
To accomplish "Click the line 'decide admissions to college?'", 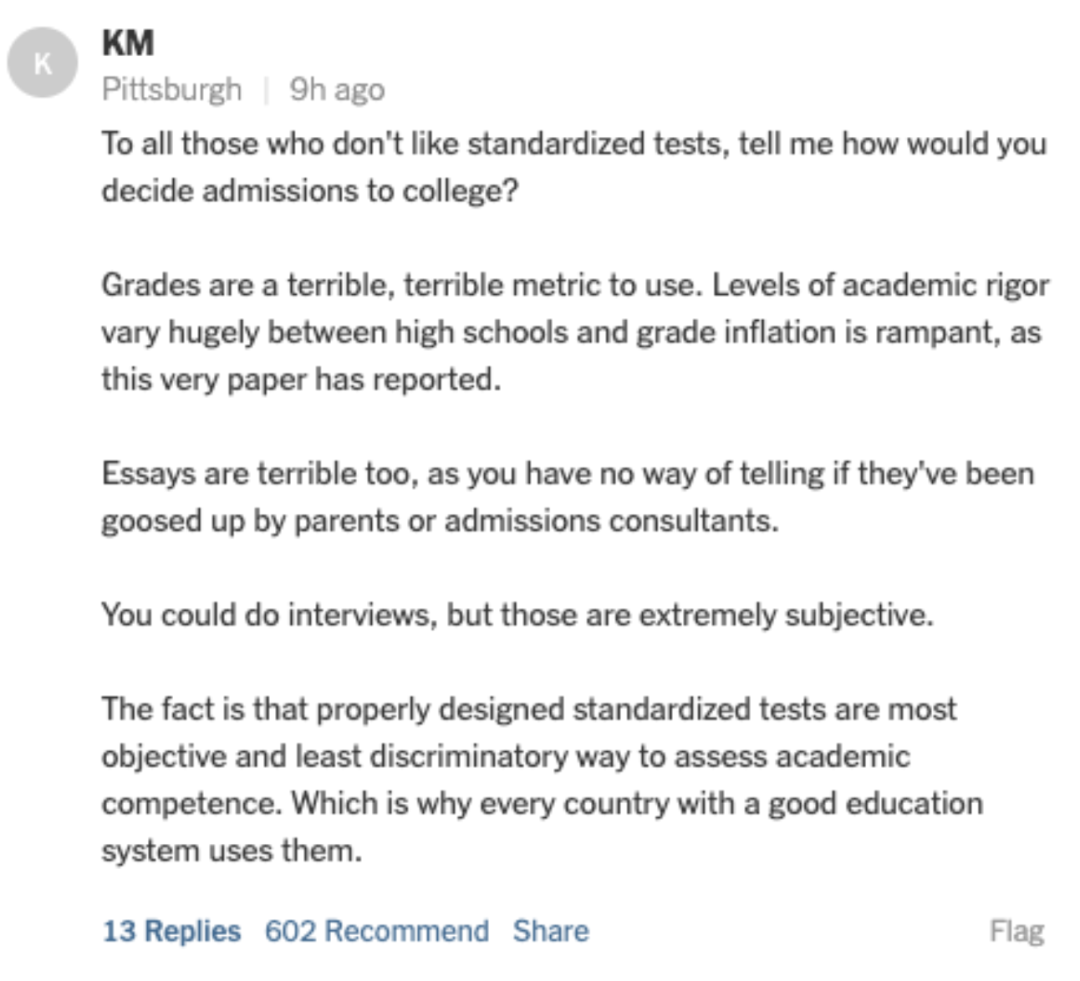I will [x=309, y=191].
